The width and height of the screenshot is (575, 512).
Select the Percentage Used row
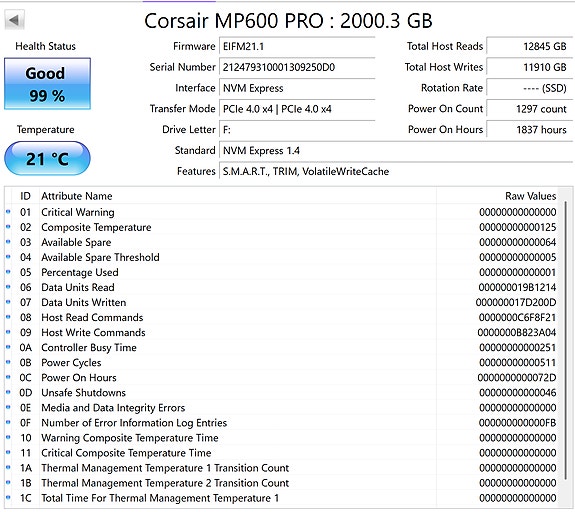pos(281,273)
